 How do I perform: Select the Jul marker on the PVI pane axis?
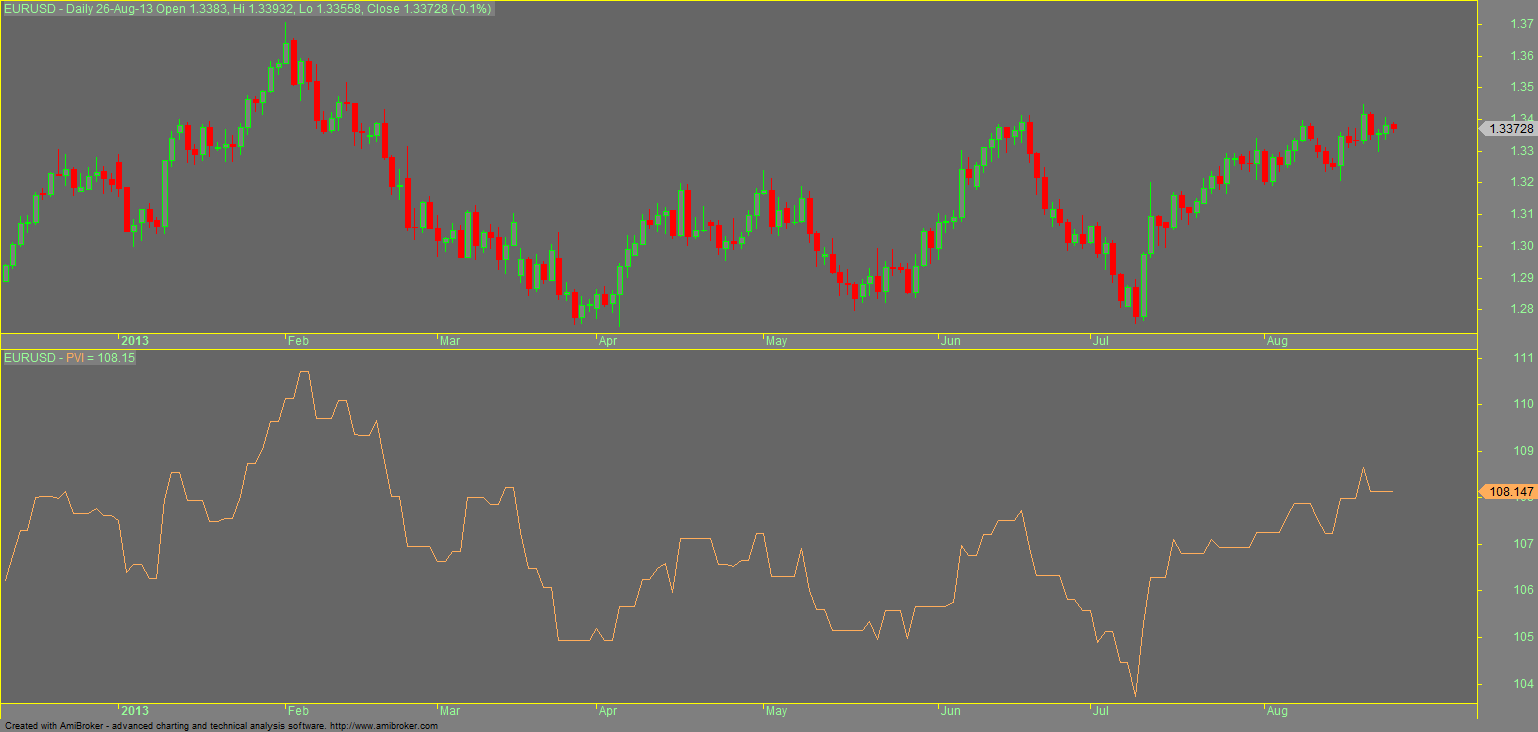click(x=1101, y=711)
